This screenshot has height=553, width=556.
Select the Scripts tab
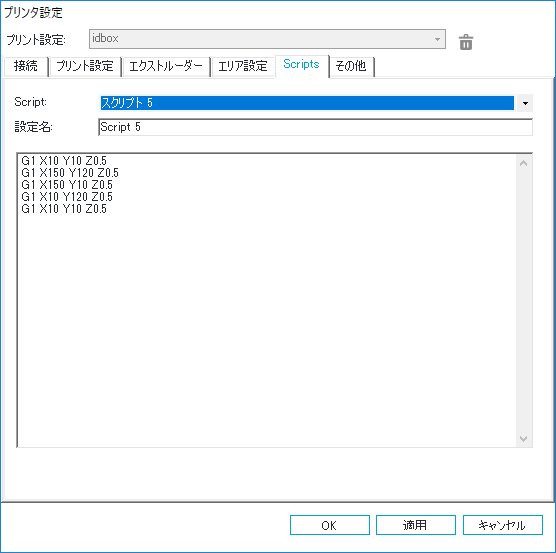coord(301,65)
